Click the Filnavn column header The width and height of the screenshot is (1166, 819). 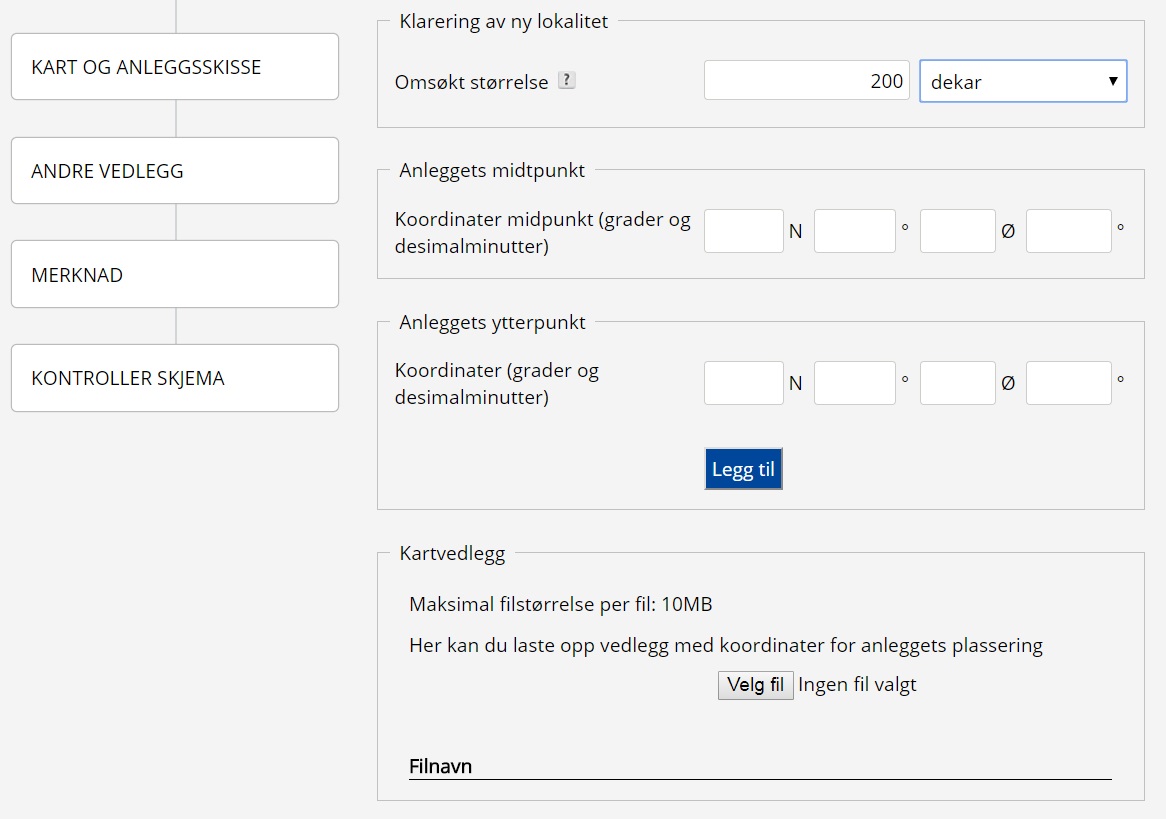(441, 767)
